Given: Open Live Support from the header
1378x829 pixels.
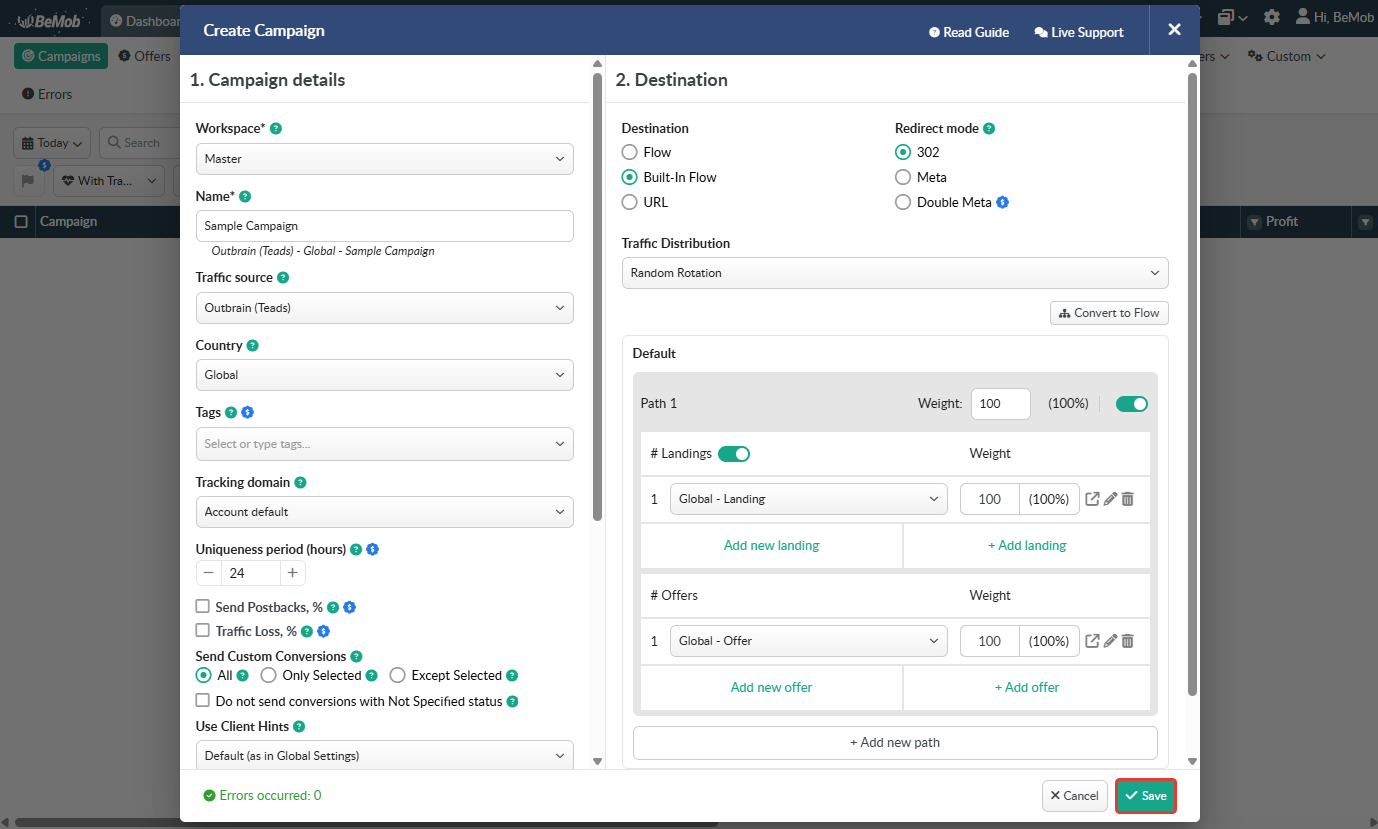Looking at the screenshot, I should click(x=1079, y=32).
